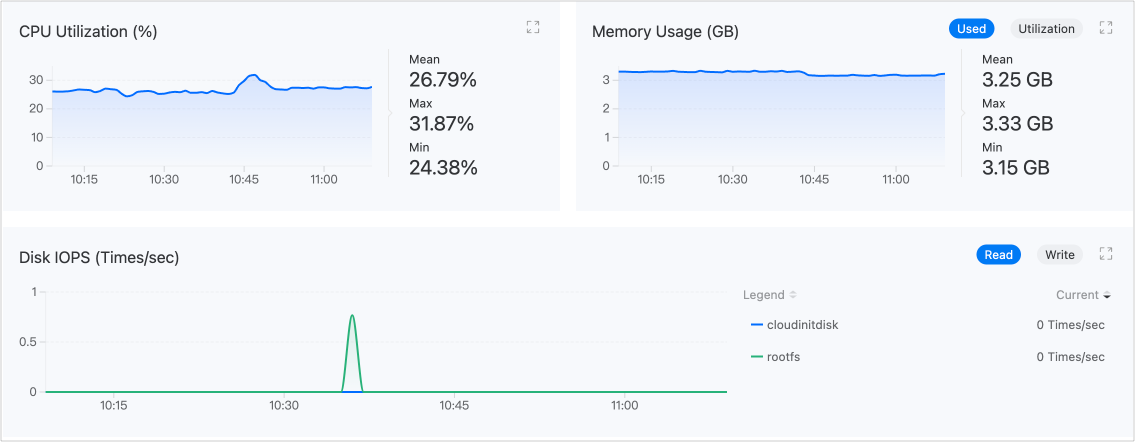This screenshot has height=442, width=1135.
Task: Switch Memory Usage to Utilization view
Action: (x=1046, y=29)
